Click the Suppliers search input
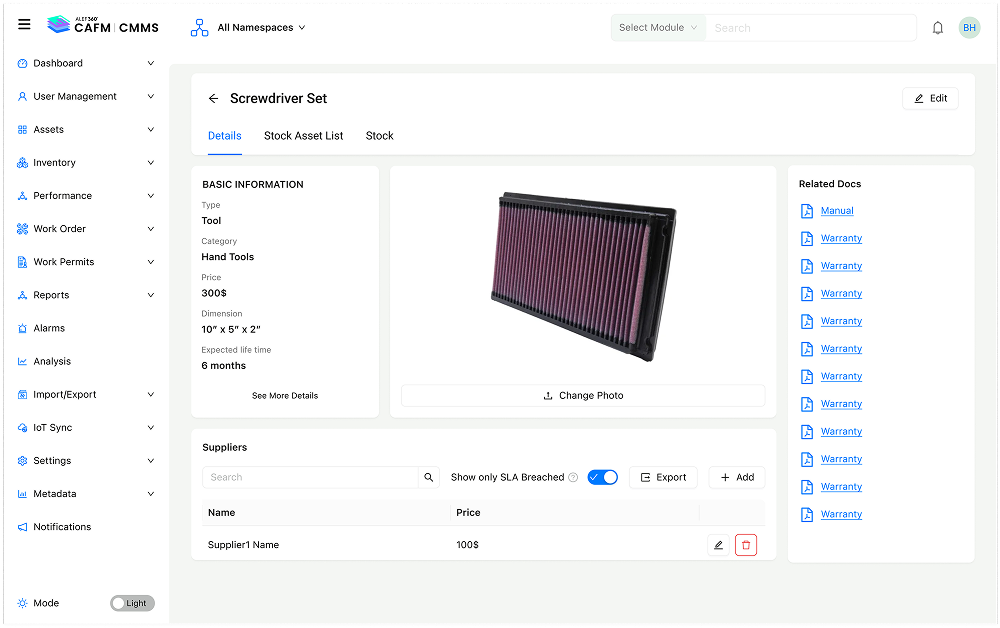 click(x=310, y=478)
